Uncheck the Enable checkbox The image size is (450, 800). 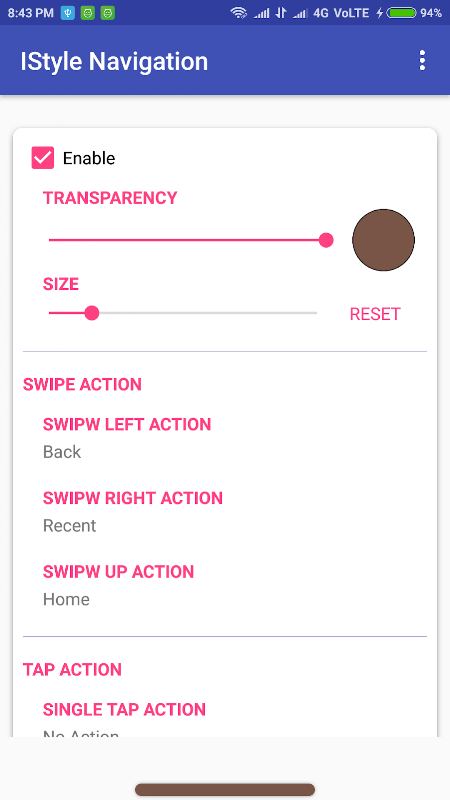pos(43,158)
